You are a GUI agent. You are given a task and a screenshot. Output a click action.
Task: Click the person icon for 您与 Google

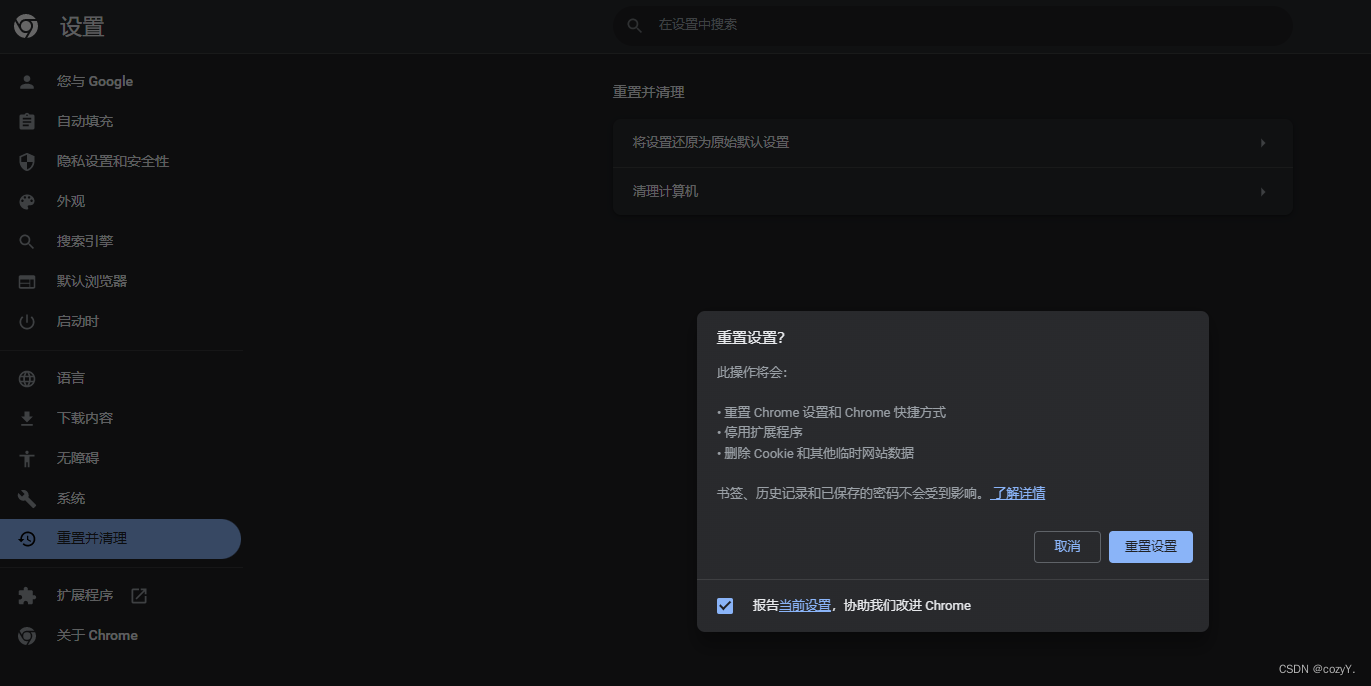(27, 82)
